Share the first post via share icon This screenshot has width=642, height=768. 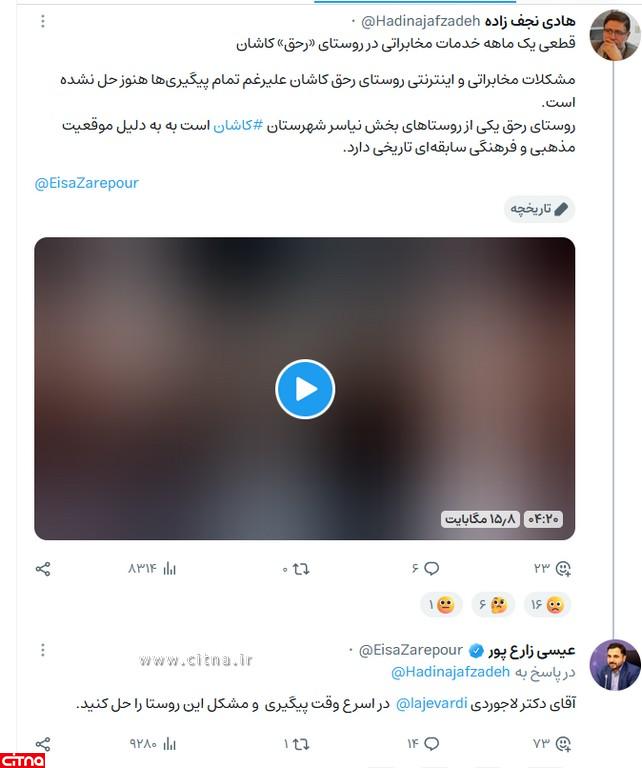(x=43, y=569)
